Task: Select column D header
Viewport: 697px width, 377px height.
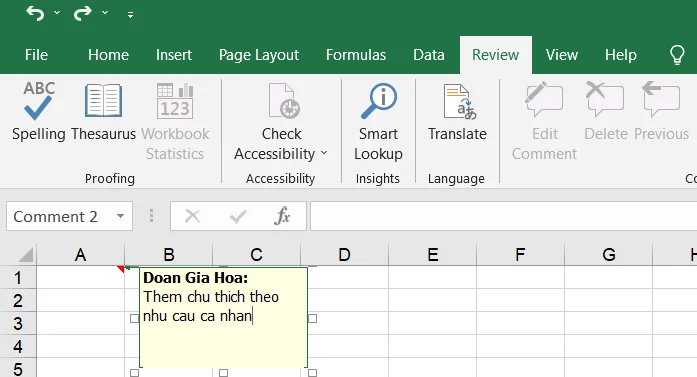Action: [x=344, y=255]
